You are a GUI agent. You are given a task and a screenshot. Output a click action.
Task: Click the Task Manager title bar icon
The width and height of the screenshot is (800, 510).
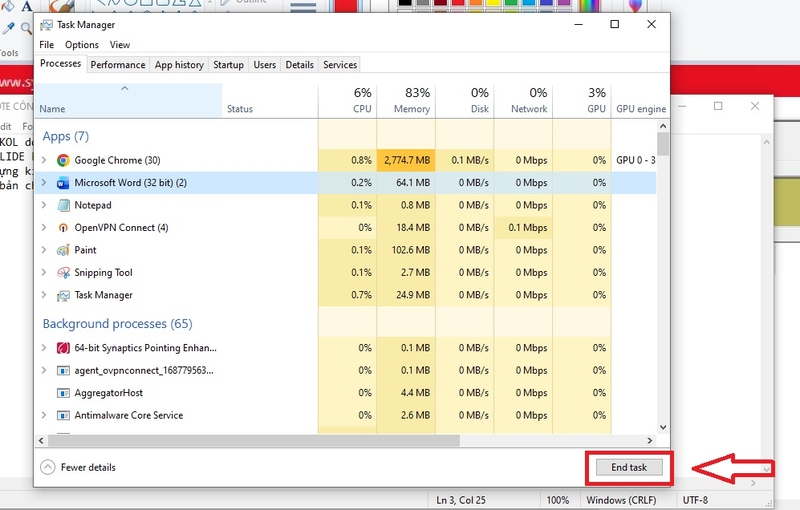coord(46,24)
